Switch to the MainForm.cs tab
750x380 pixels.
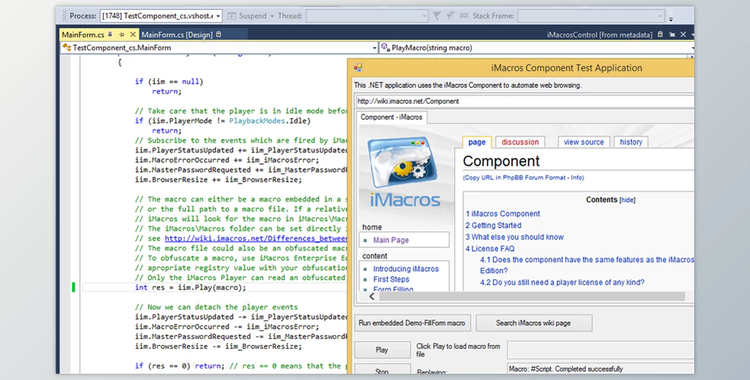83,34
